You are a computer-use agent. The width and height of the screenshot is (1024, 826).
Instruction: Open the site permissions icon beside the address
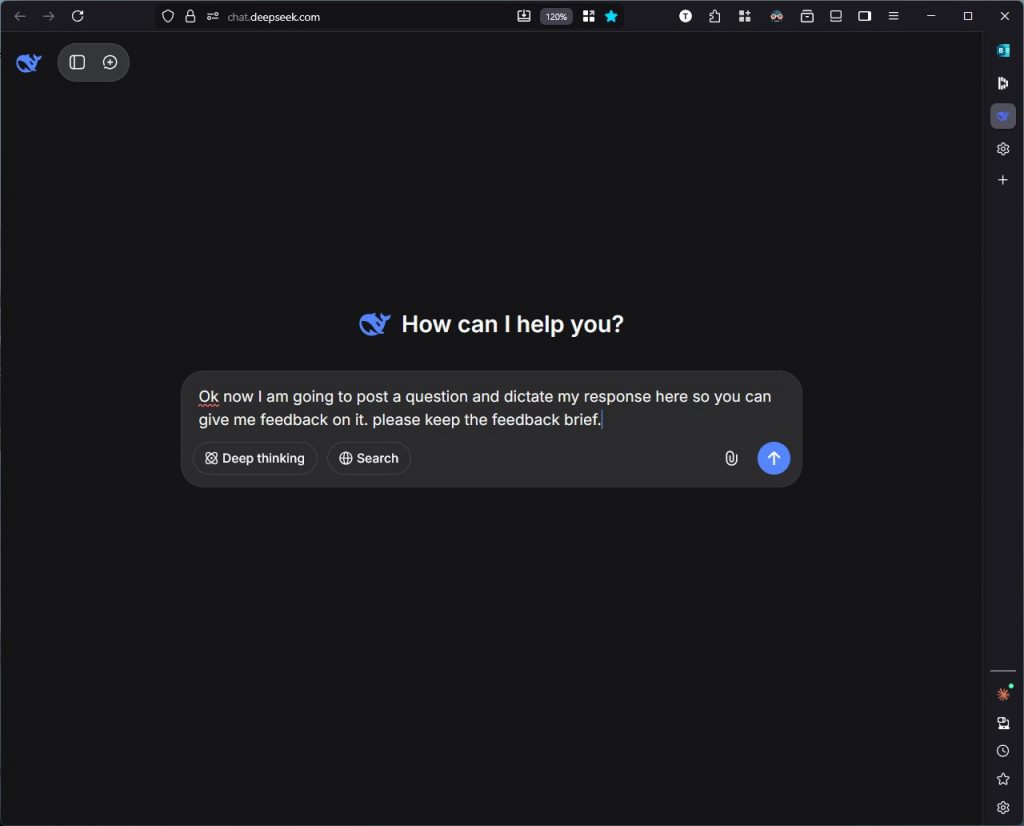click(x=212, y=17)
